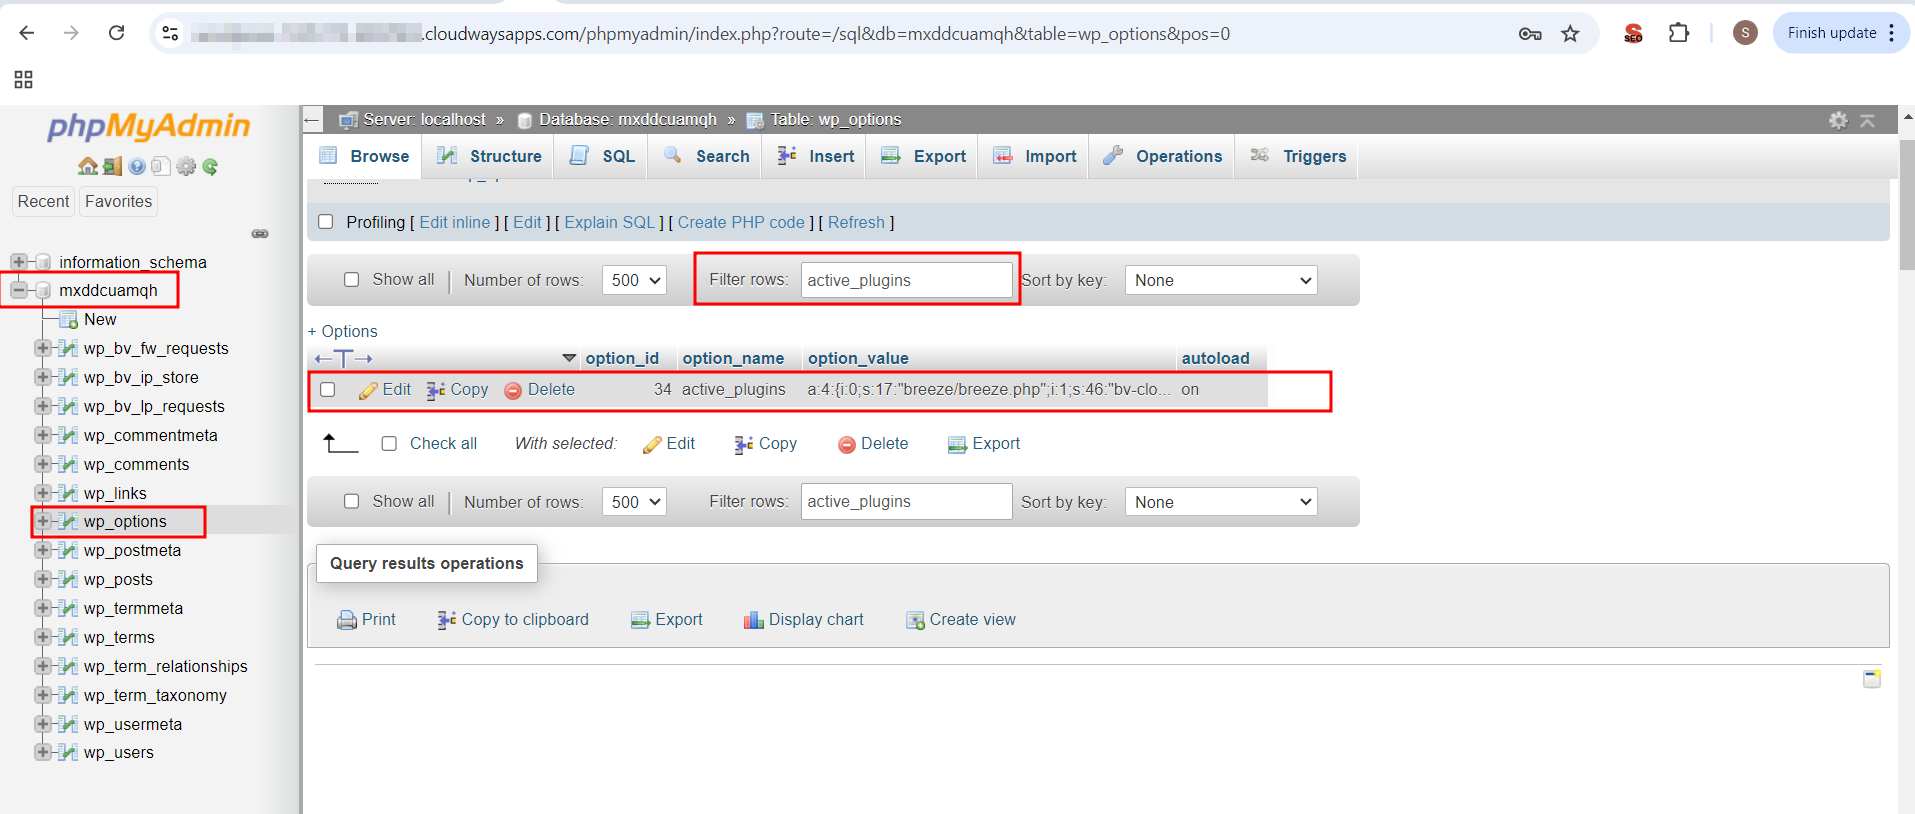Click the lower Filter rows input field
Image resolution: width=1915 pixels, height=814 pixels.
point(906,502)
